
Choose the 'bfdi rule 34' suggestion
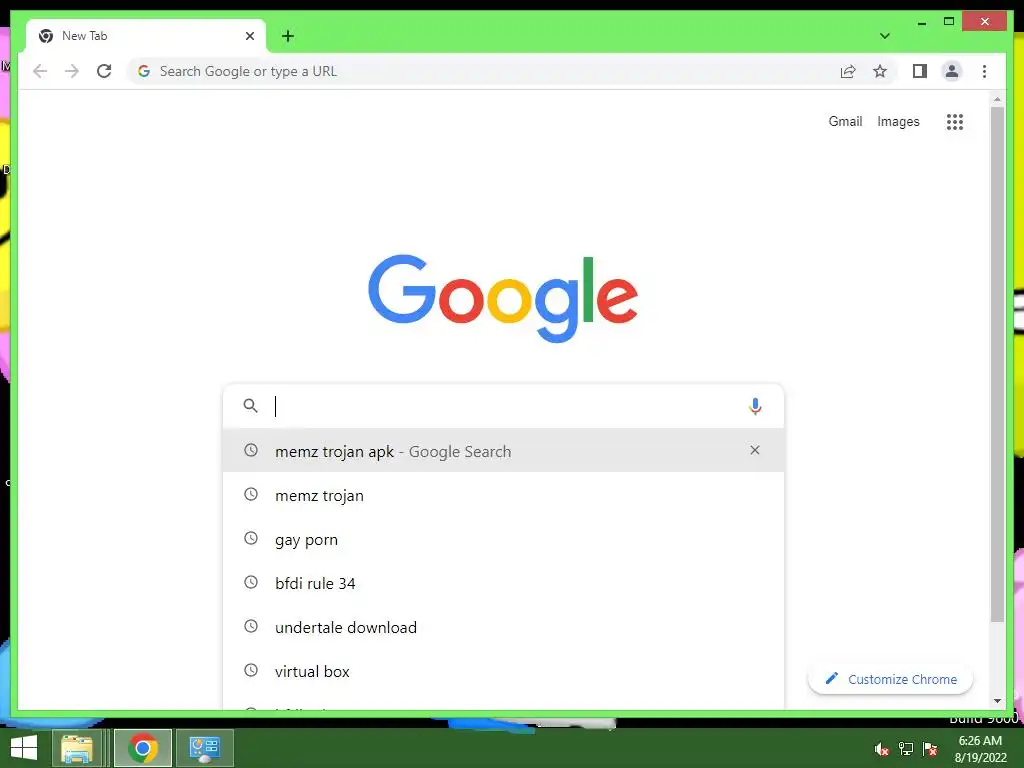pos(503,583)
